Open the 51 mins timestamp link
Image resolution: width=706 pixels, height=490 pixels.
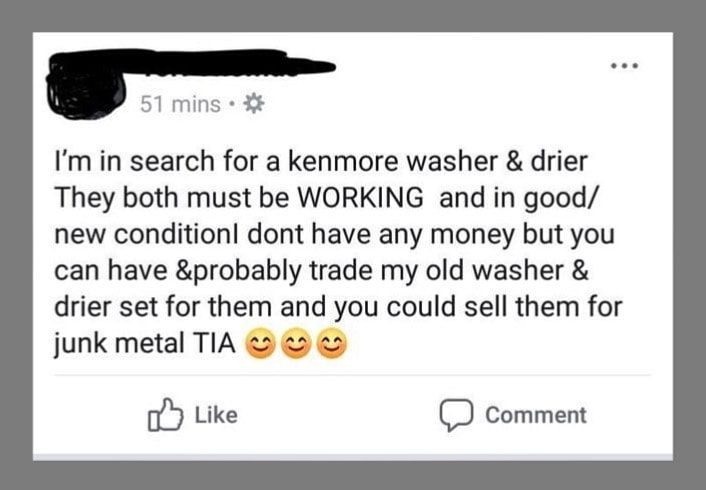click(180, 104)
